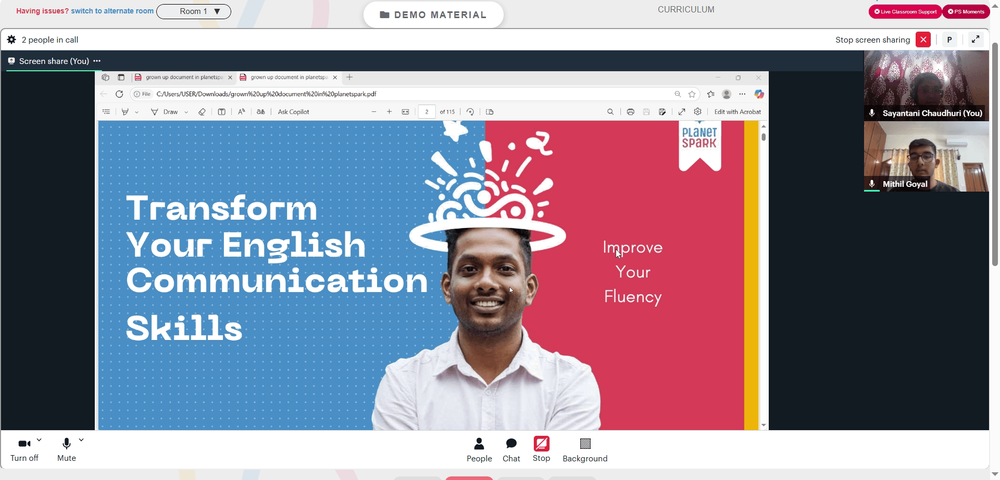Open Edge workspaces icon

[x=106, y=77]
